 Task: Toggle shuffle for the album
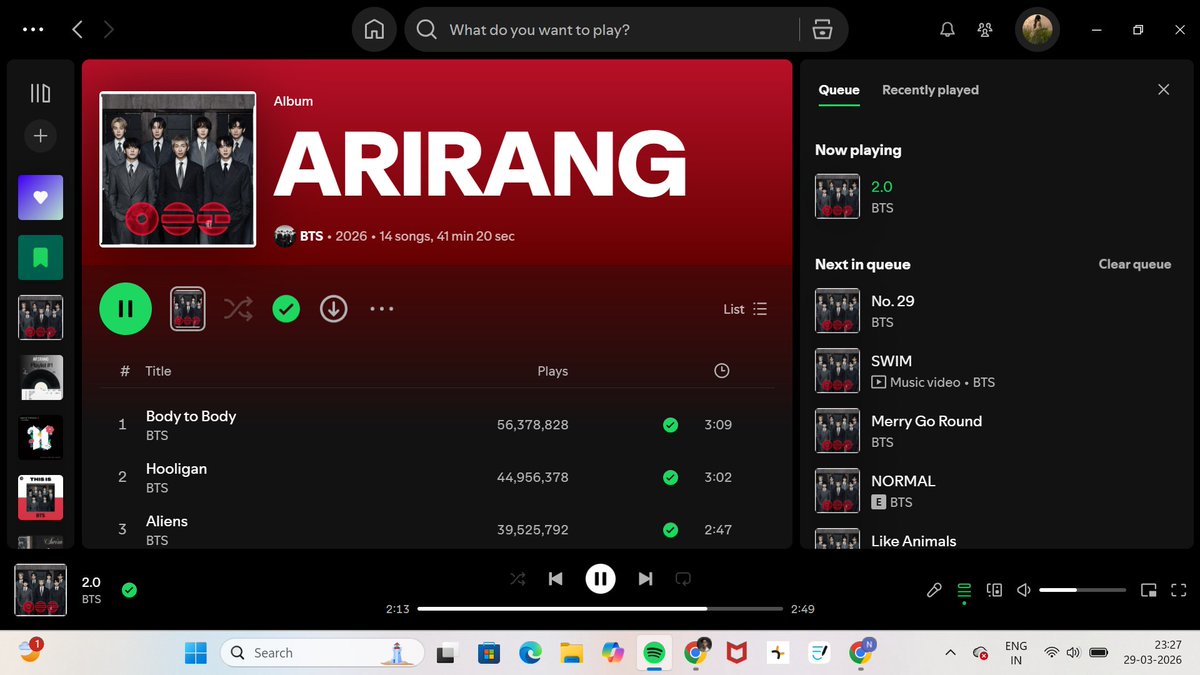238,309
